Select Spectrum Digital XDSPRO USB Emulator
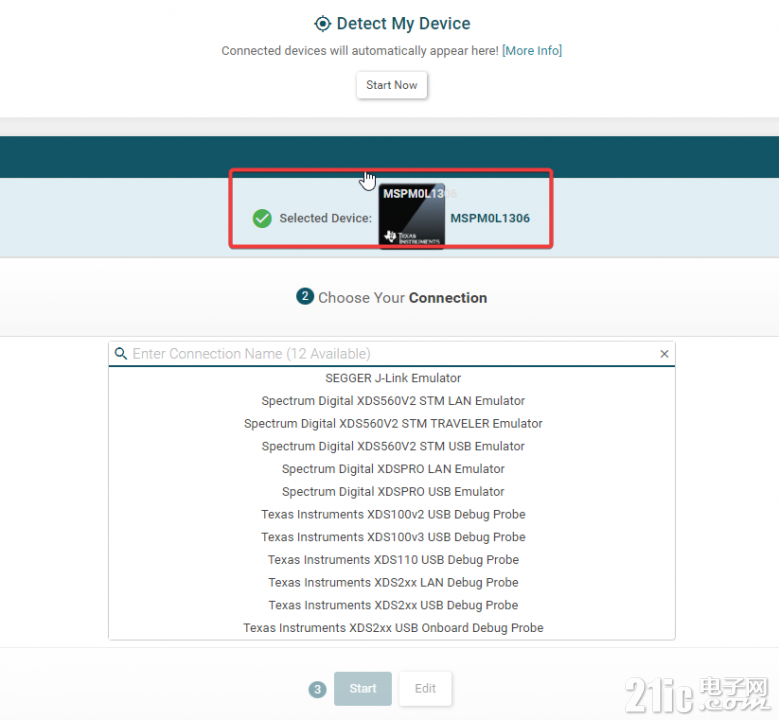This screenshot has height=720, width=779. coord(393,491)
